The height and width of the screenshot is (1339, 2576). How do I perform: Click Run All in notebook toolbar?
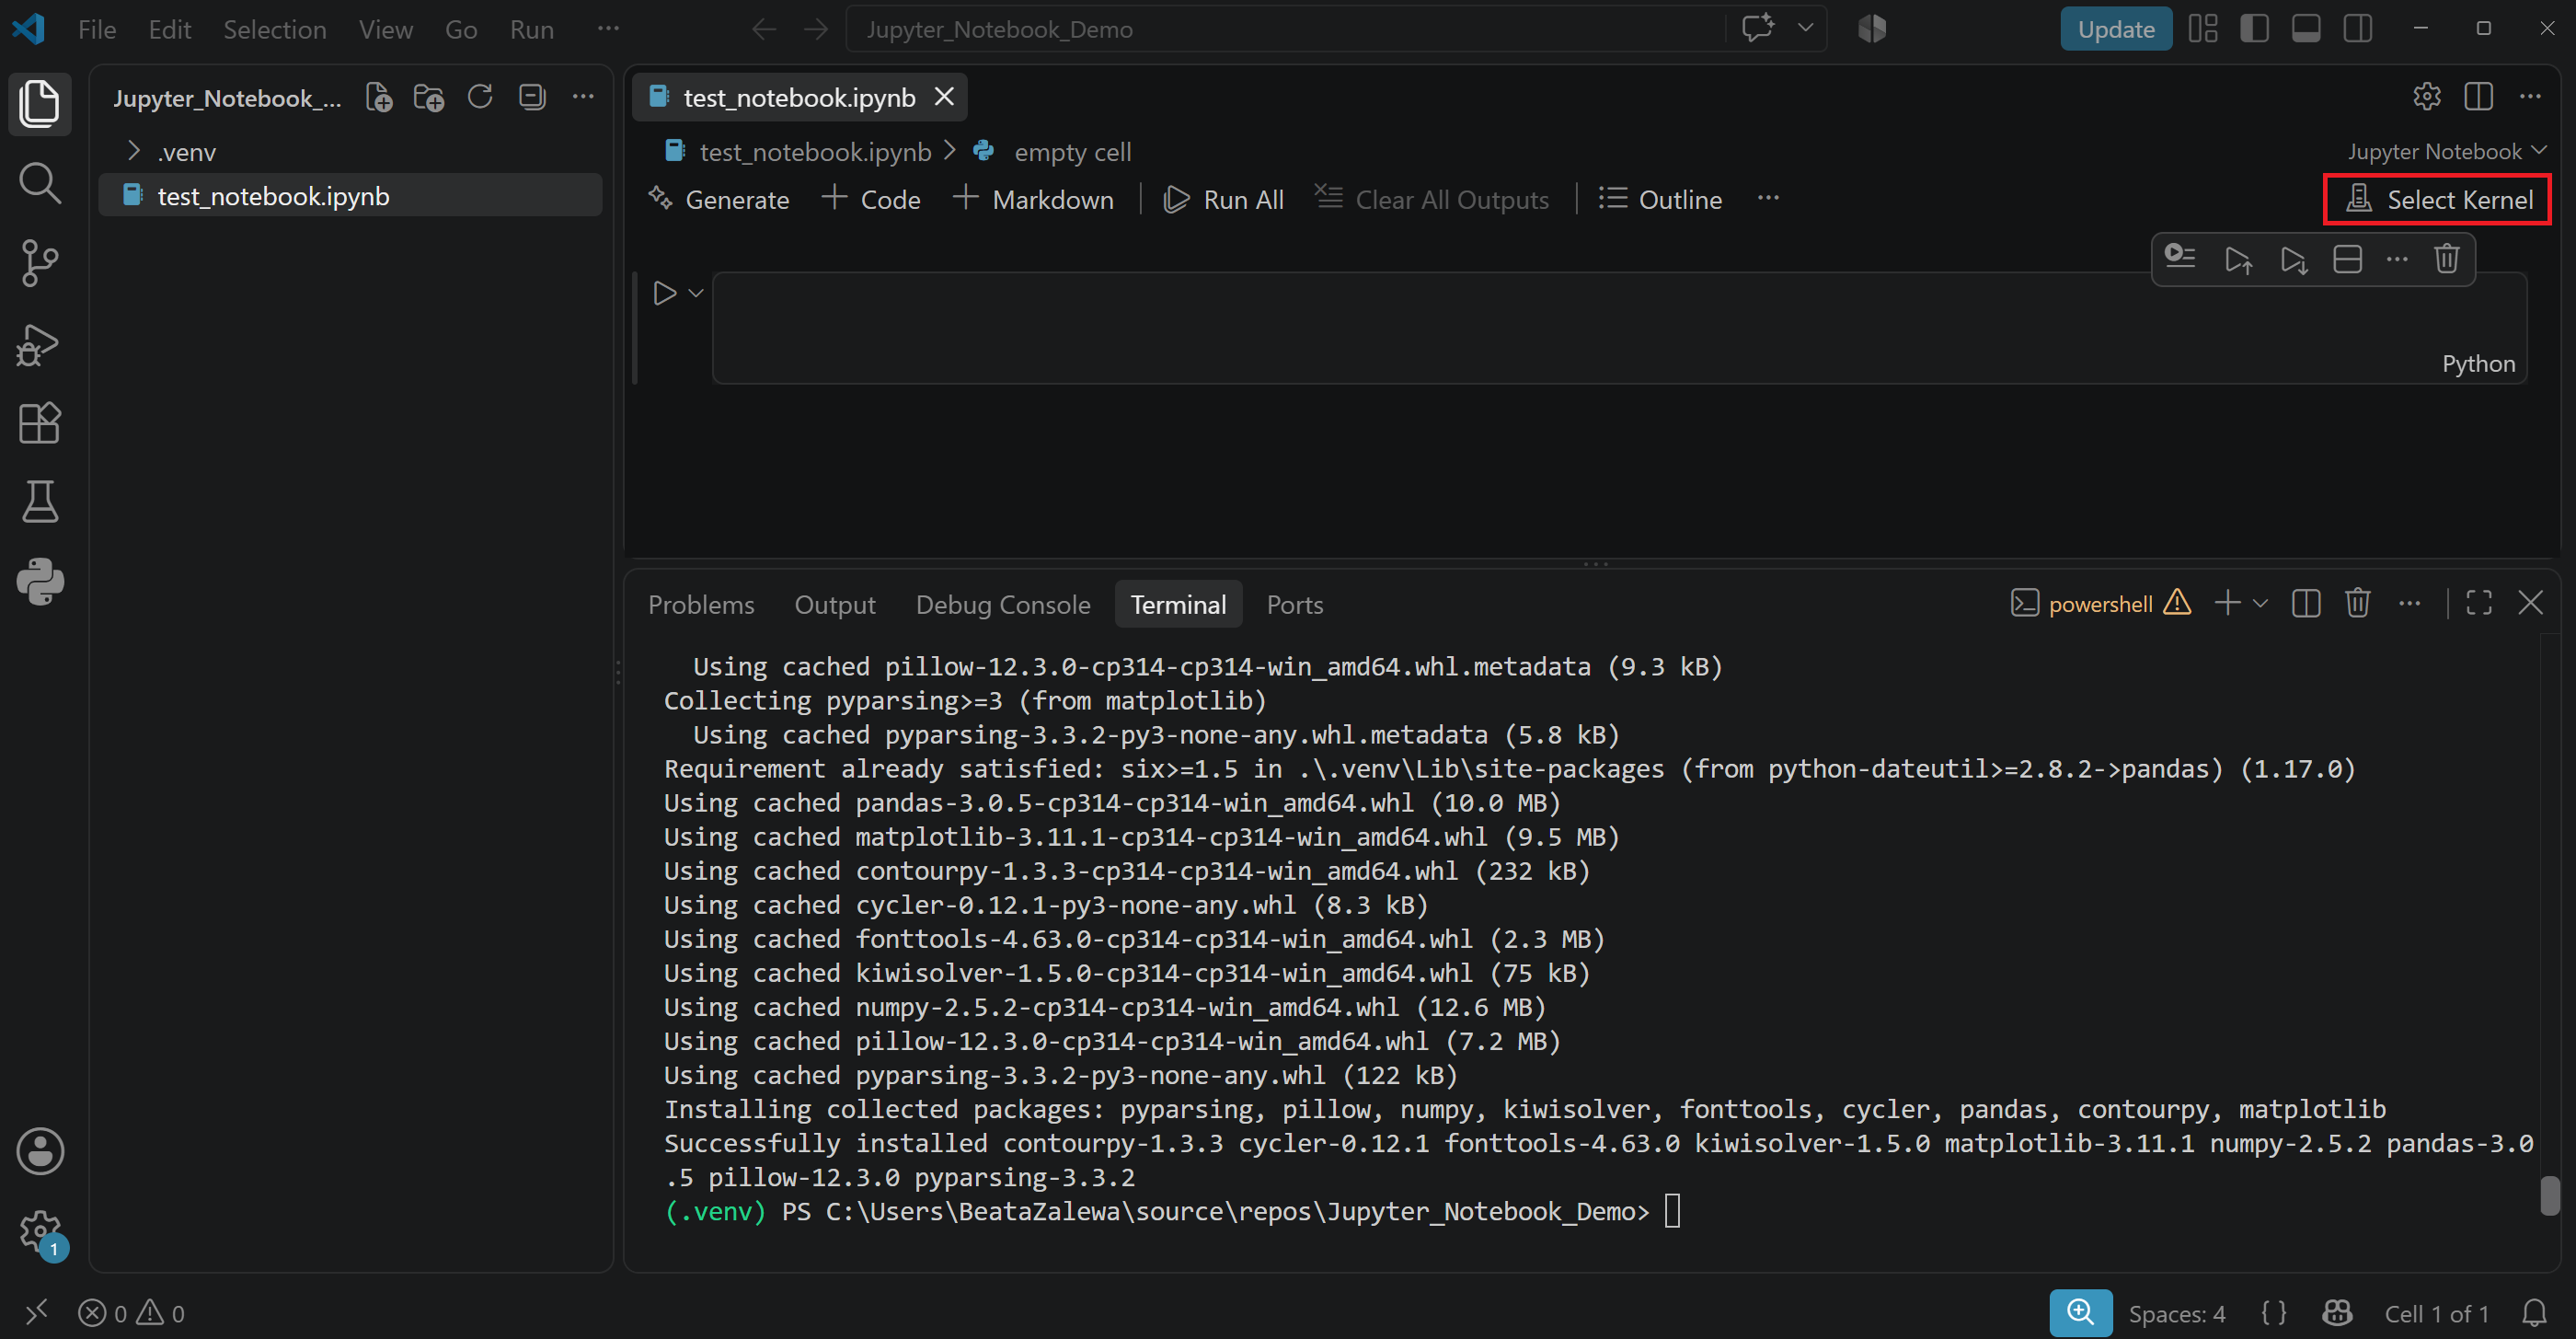[1223, 200]
